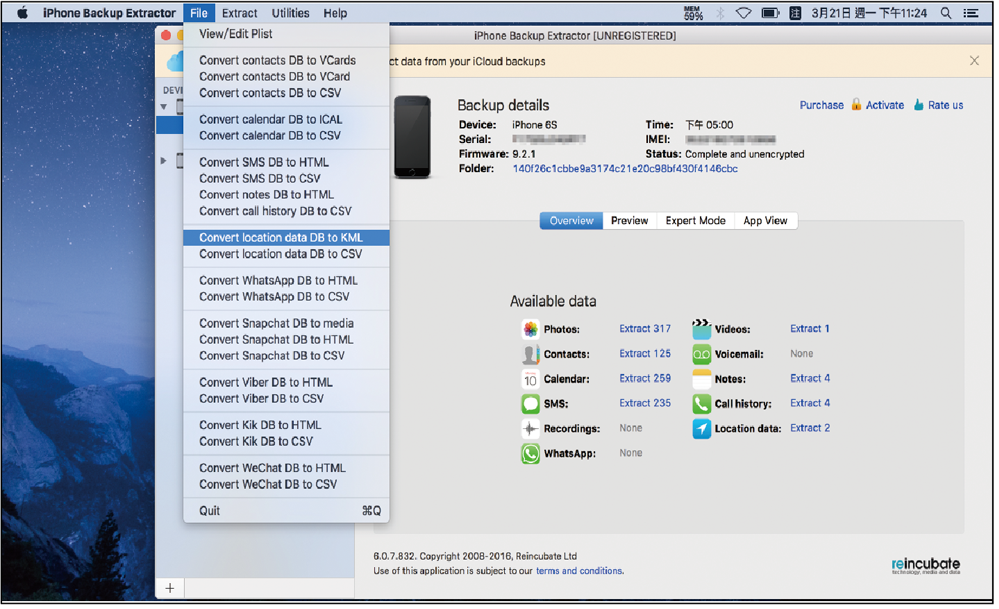Choose Convert call history DB to CSV

[x=286, y=211]
